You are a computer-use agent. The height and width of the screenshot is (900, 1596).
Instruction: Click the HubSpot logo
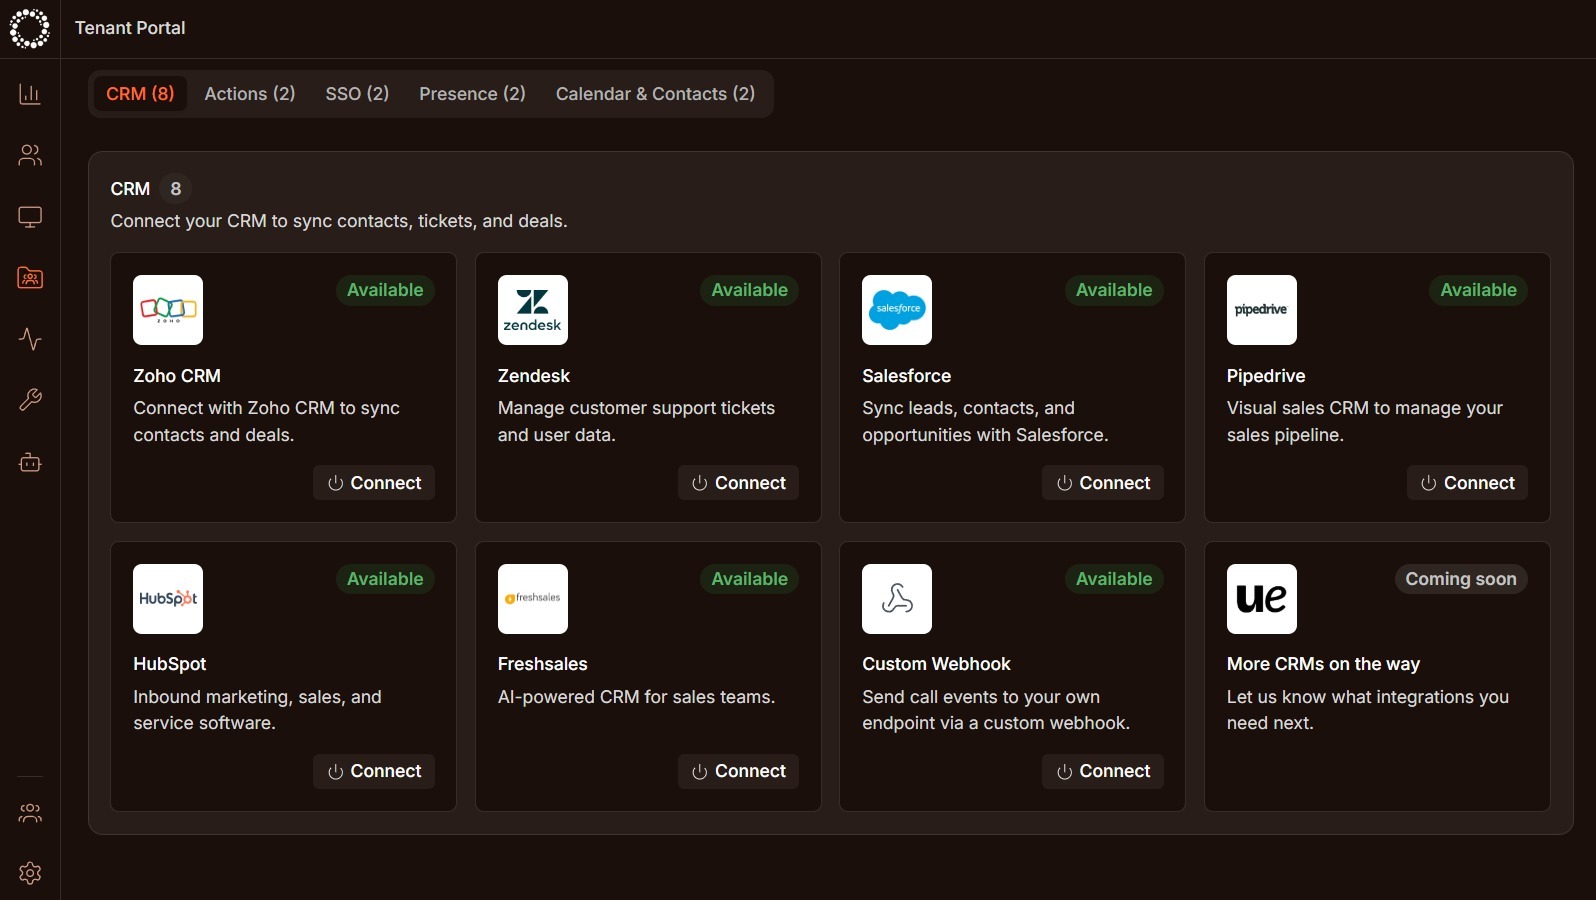pos(168,599)
